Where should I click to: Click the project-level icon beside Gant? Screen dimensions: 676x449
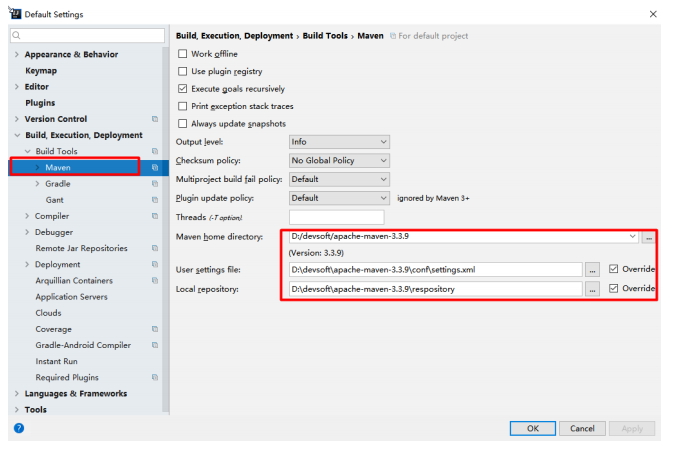(x=155, y=200)
